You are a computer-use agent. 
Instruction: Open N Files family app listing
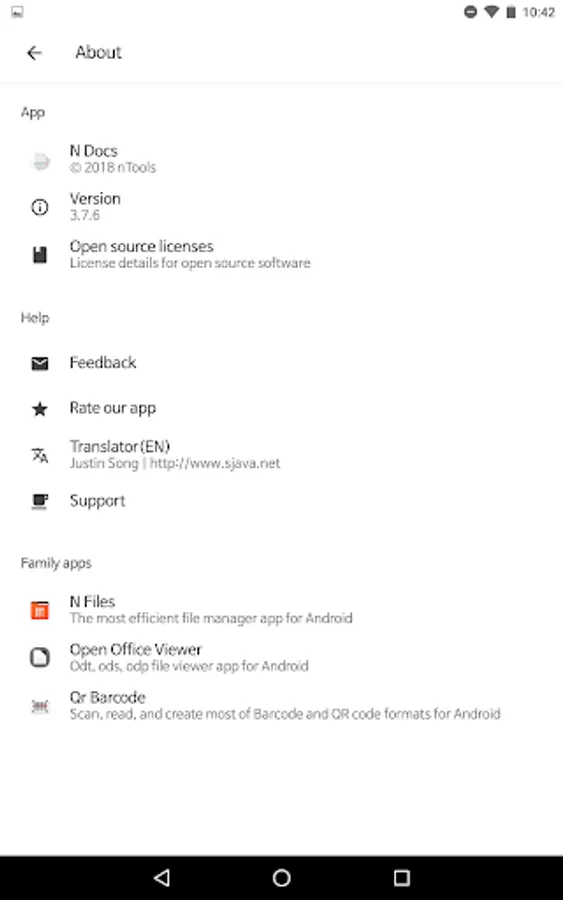click(281, 610)
